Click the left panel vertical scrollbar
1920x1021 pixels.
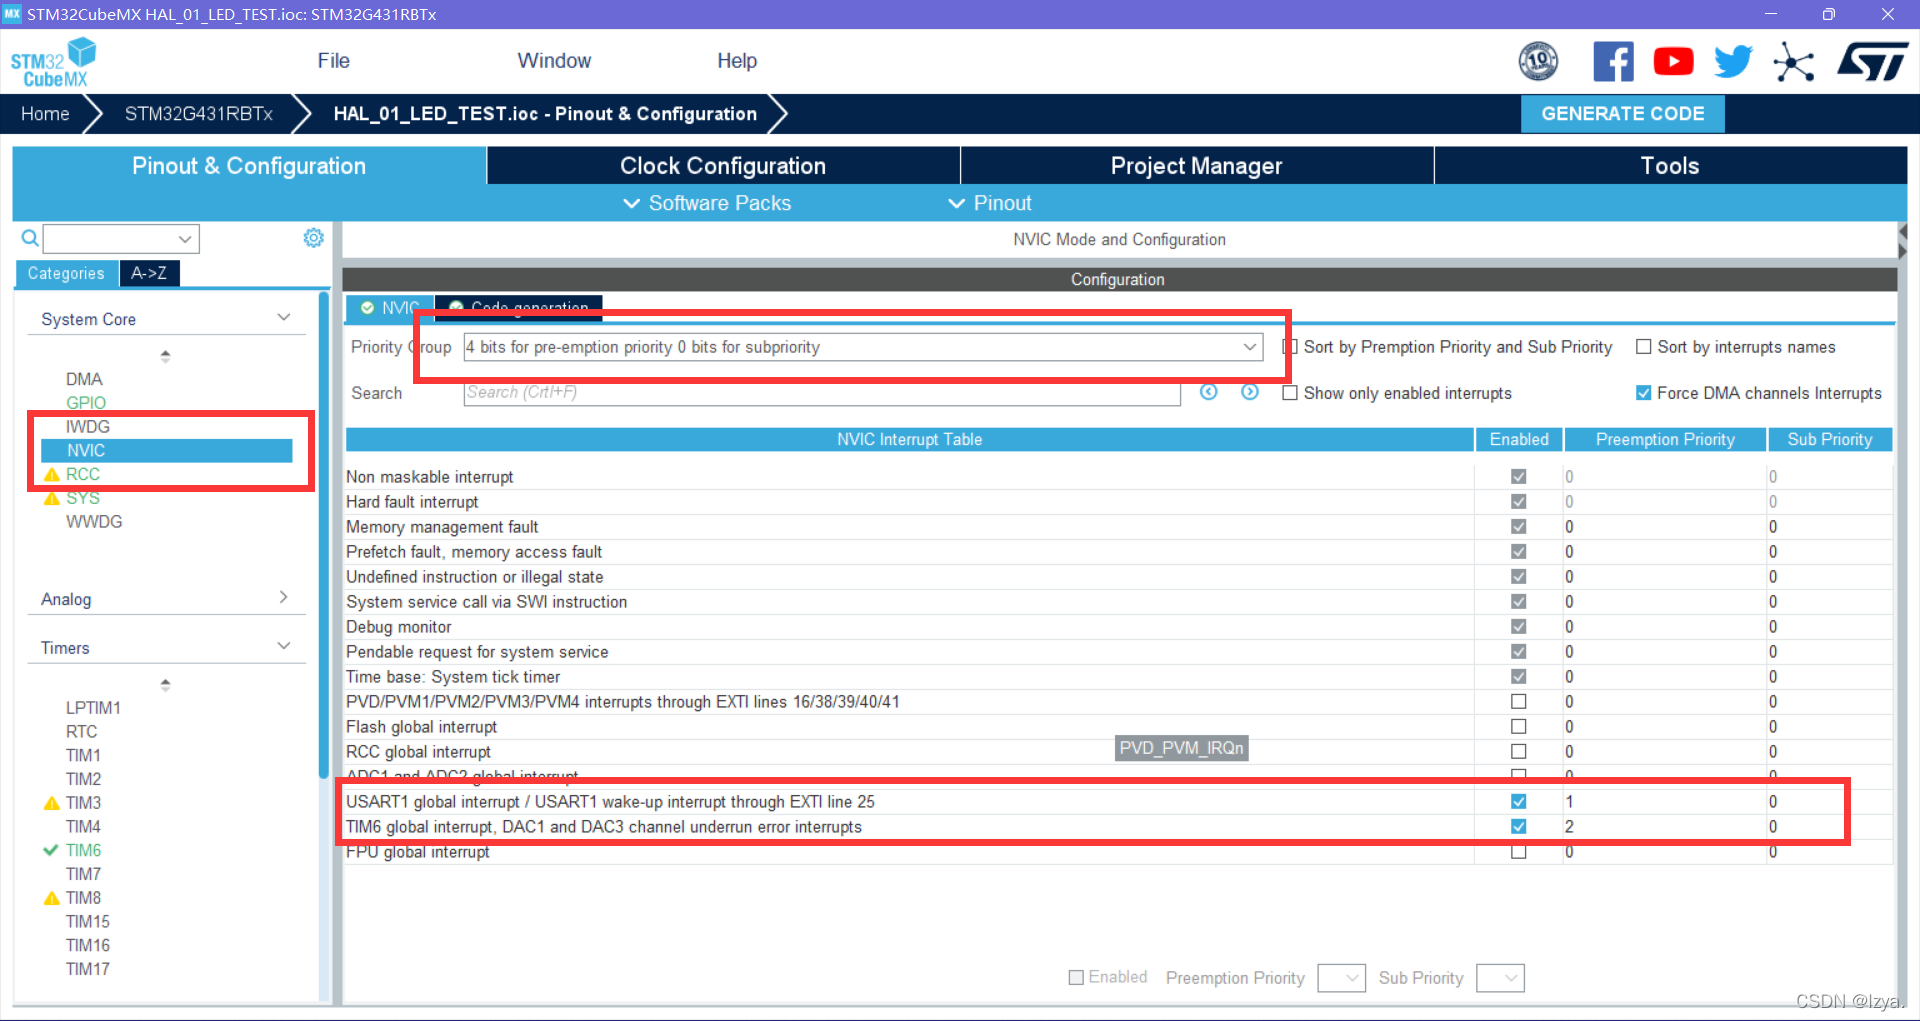(x=324, y=535)
